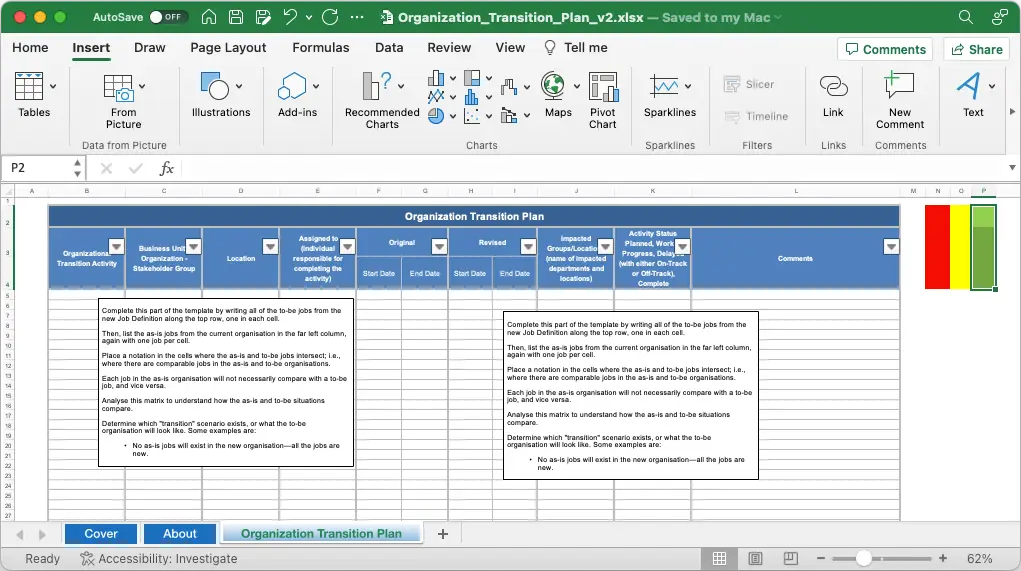Select the About sheet tab

(x=180, y=534)
